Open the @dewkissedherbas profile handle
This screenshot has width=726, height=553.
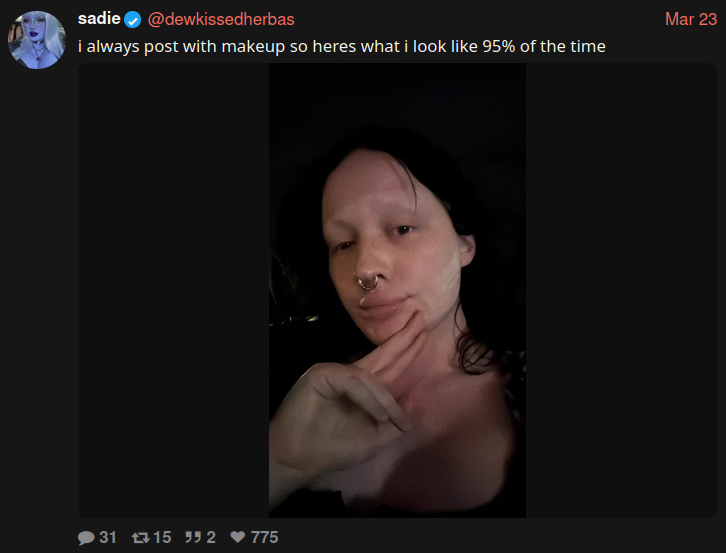pos(221,19)
